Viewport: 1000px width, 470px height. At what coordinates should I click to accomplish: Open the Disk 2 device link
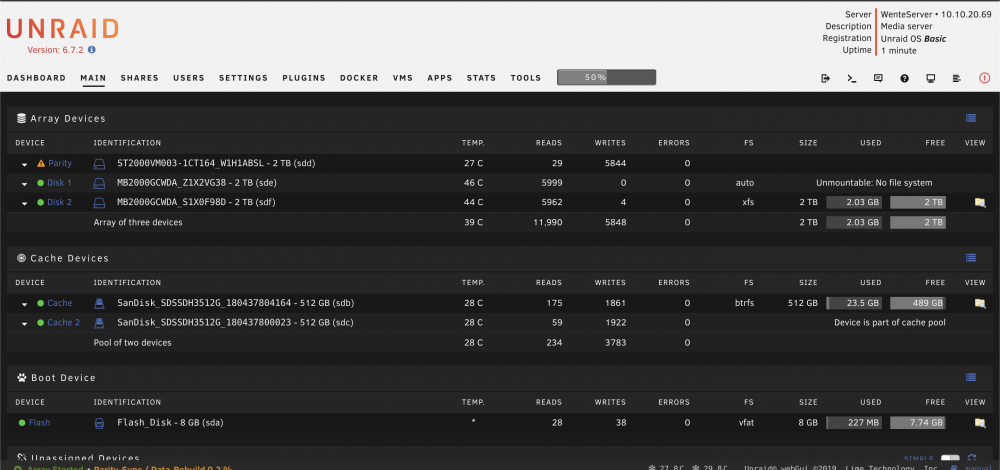pos(59,203)
